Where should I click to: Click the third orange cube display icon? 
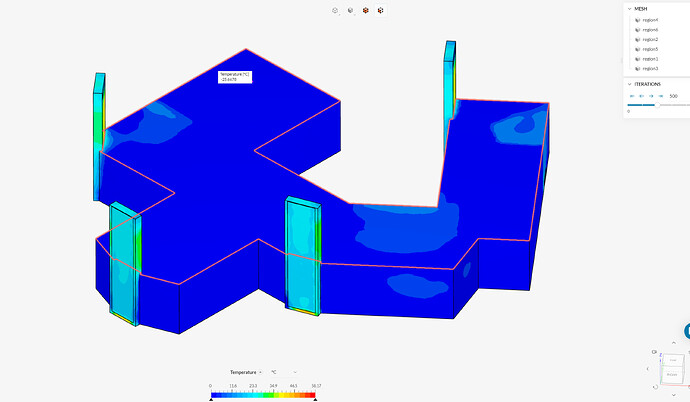[366, 10]
